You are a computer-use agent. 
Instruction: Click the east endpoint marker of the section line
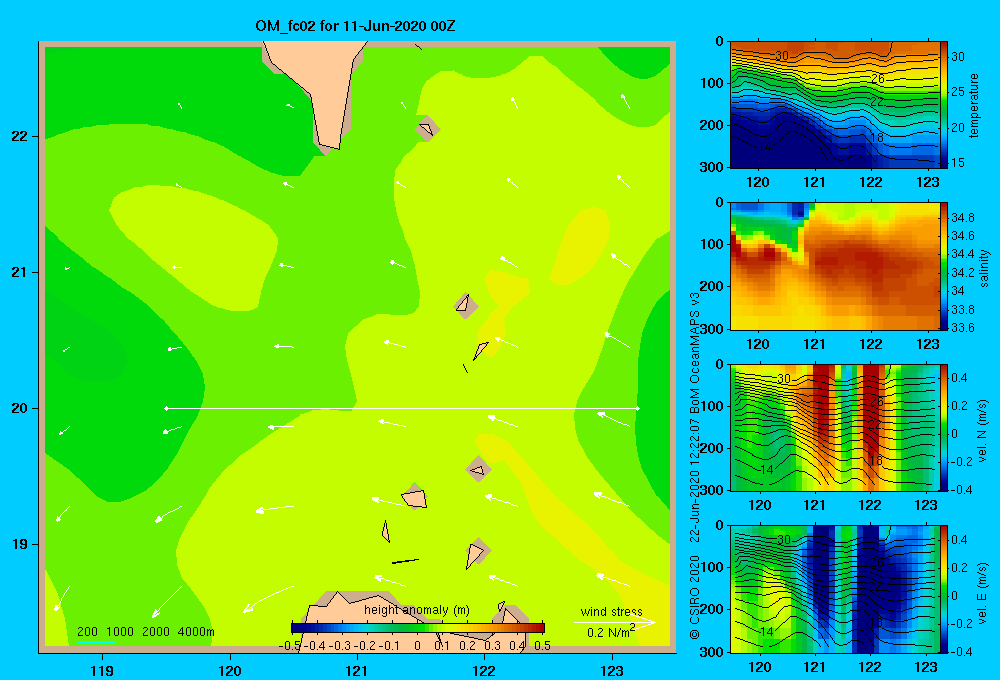coord(638,408)
